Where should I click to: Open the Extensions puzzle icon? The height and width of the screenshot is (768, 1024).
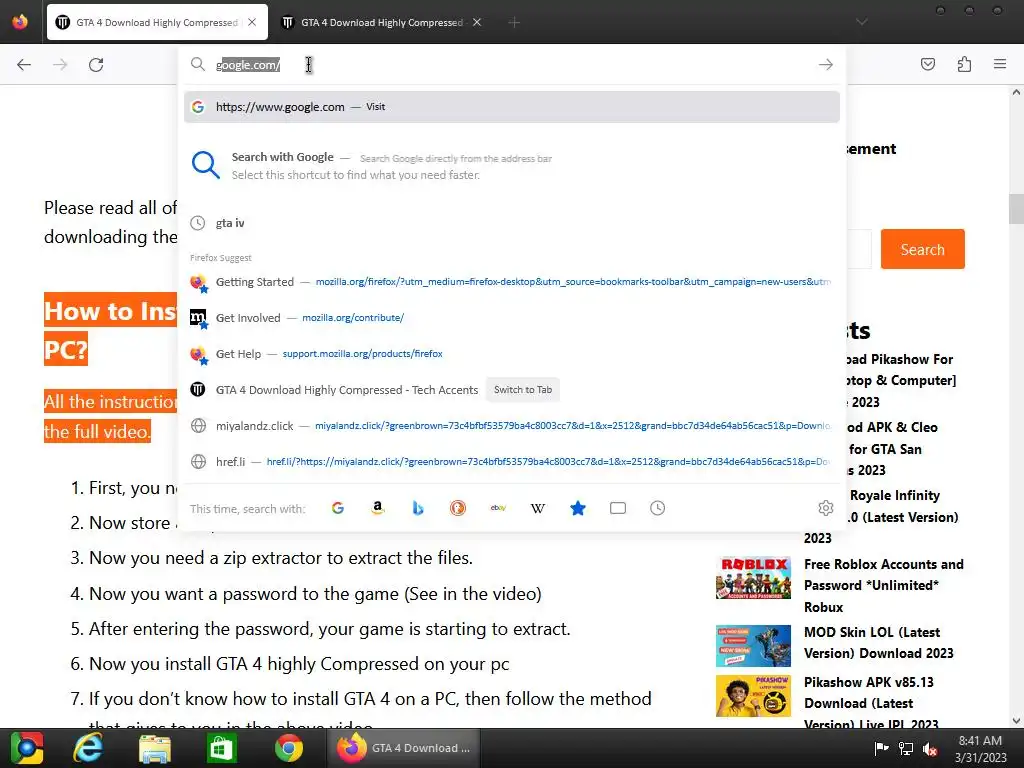pos(964,64)
